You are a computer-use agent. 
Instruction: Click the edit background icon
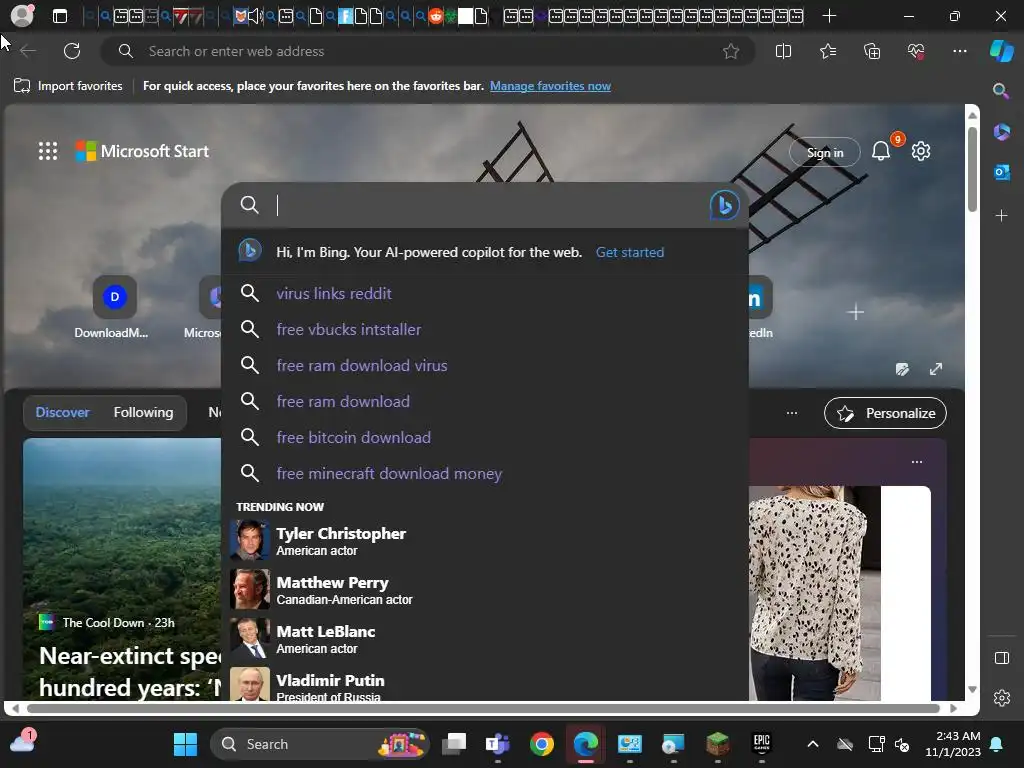[x=902, y=369]
